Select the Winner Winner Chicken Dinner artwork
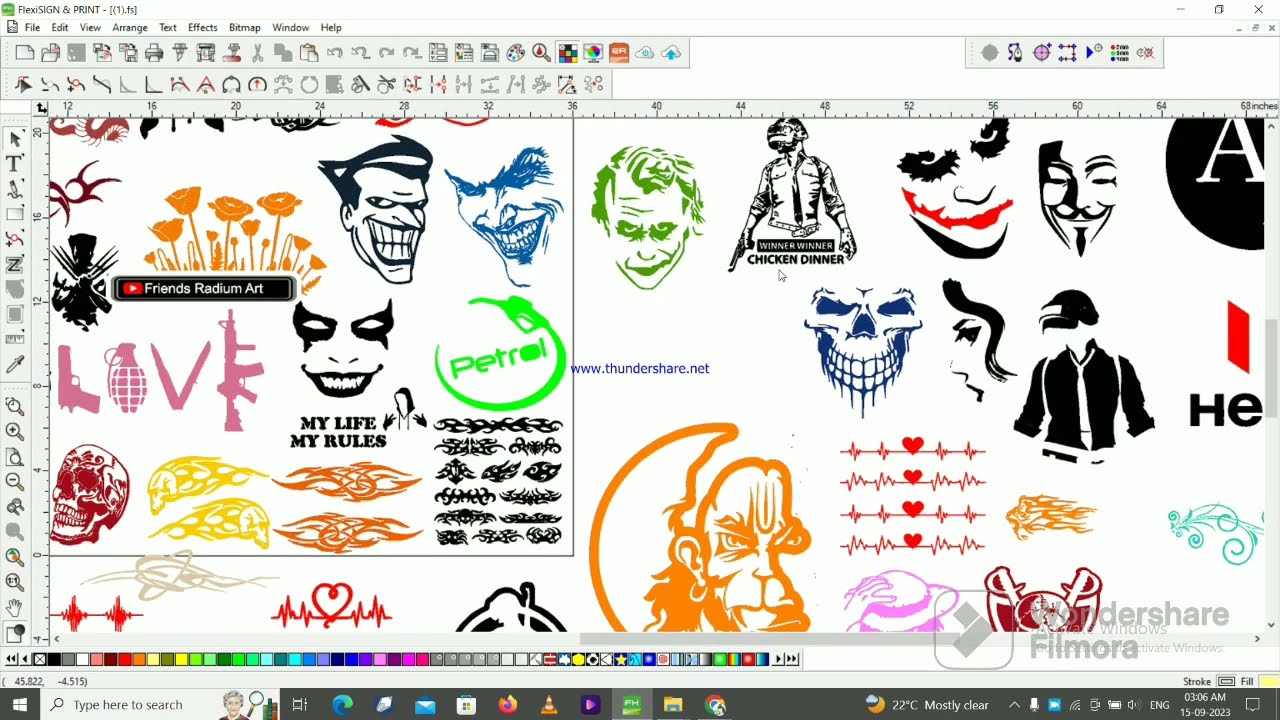1280x720 pixels. click(792, 195)
